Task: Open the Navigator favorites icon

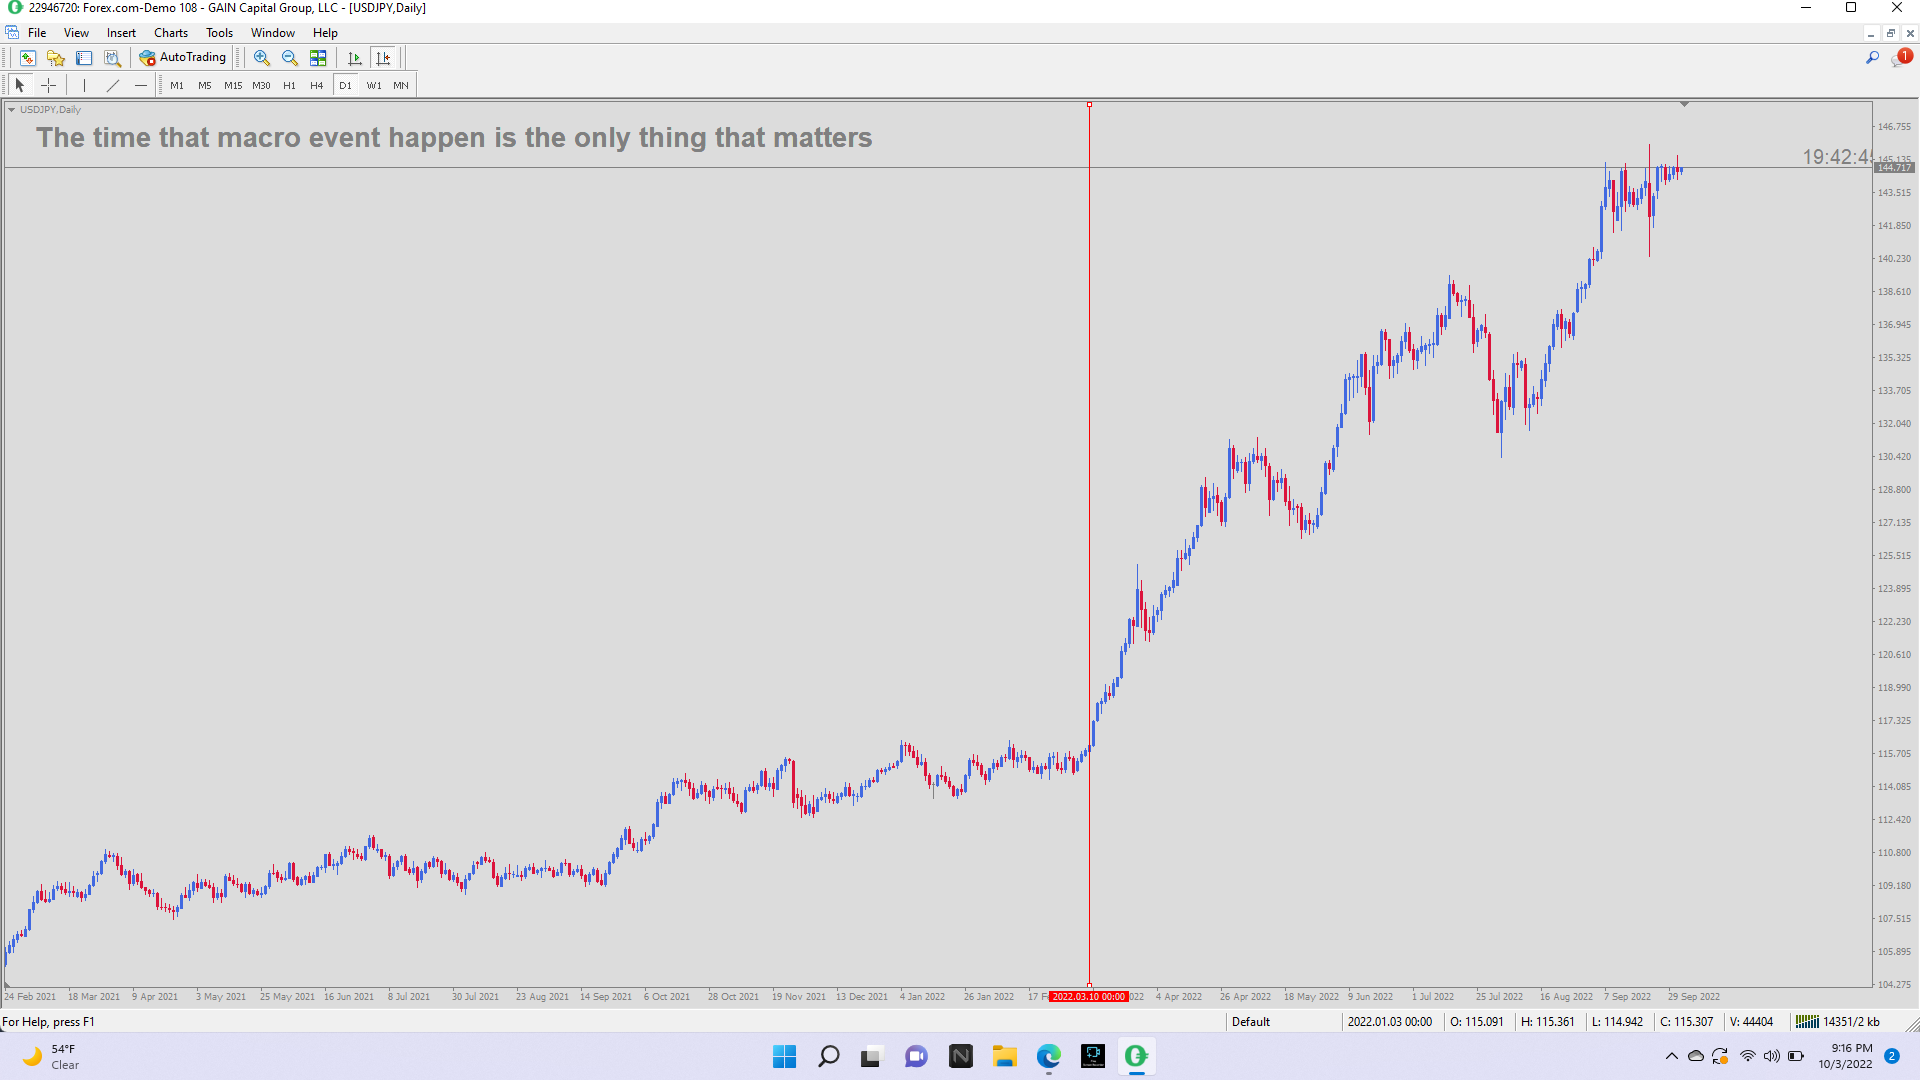Action: click(x=56, y=58)
